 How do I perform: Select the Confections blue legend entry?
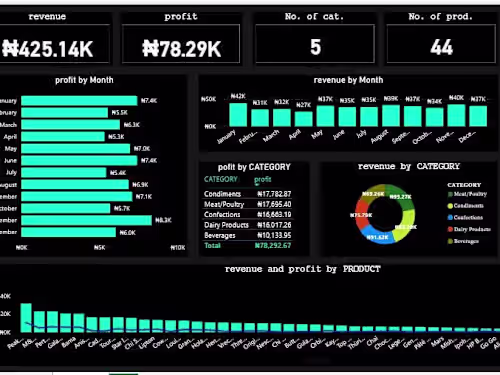tap(465, 217)
